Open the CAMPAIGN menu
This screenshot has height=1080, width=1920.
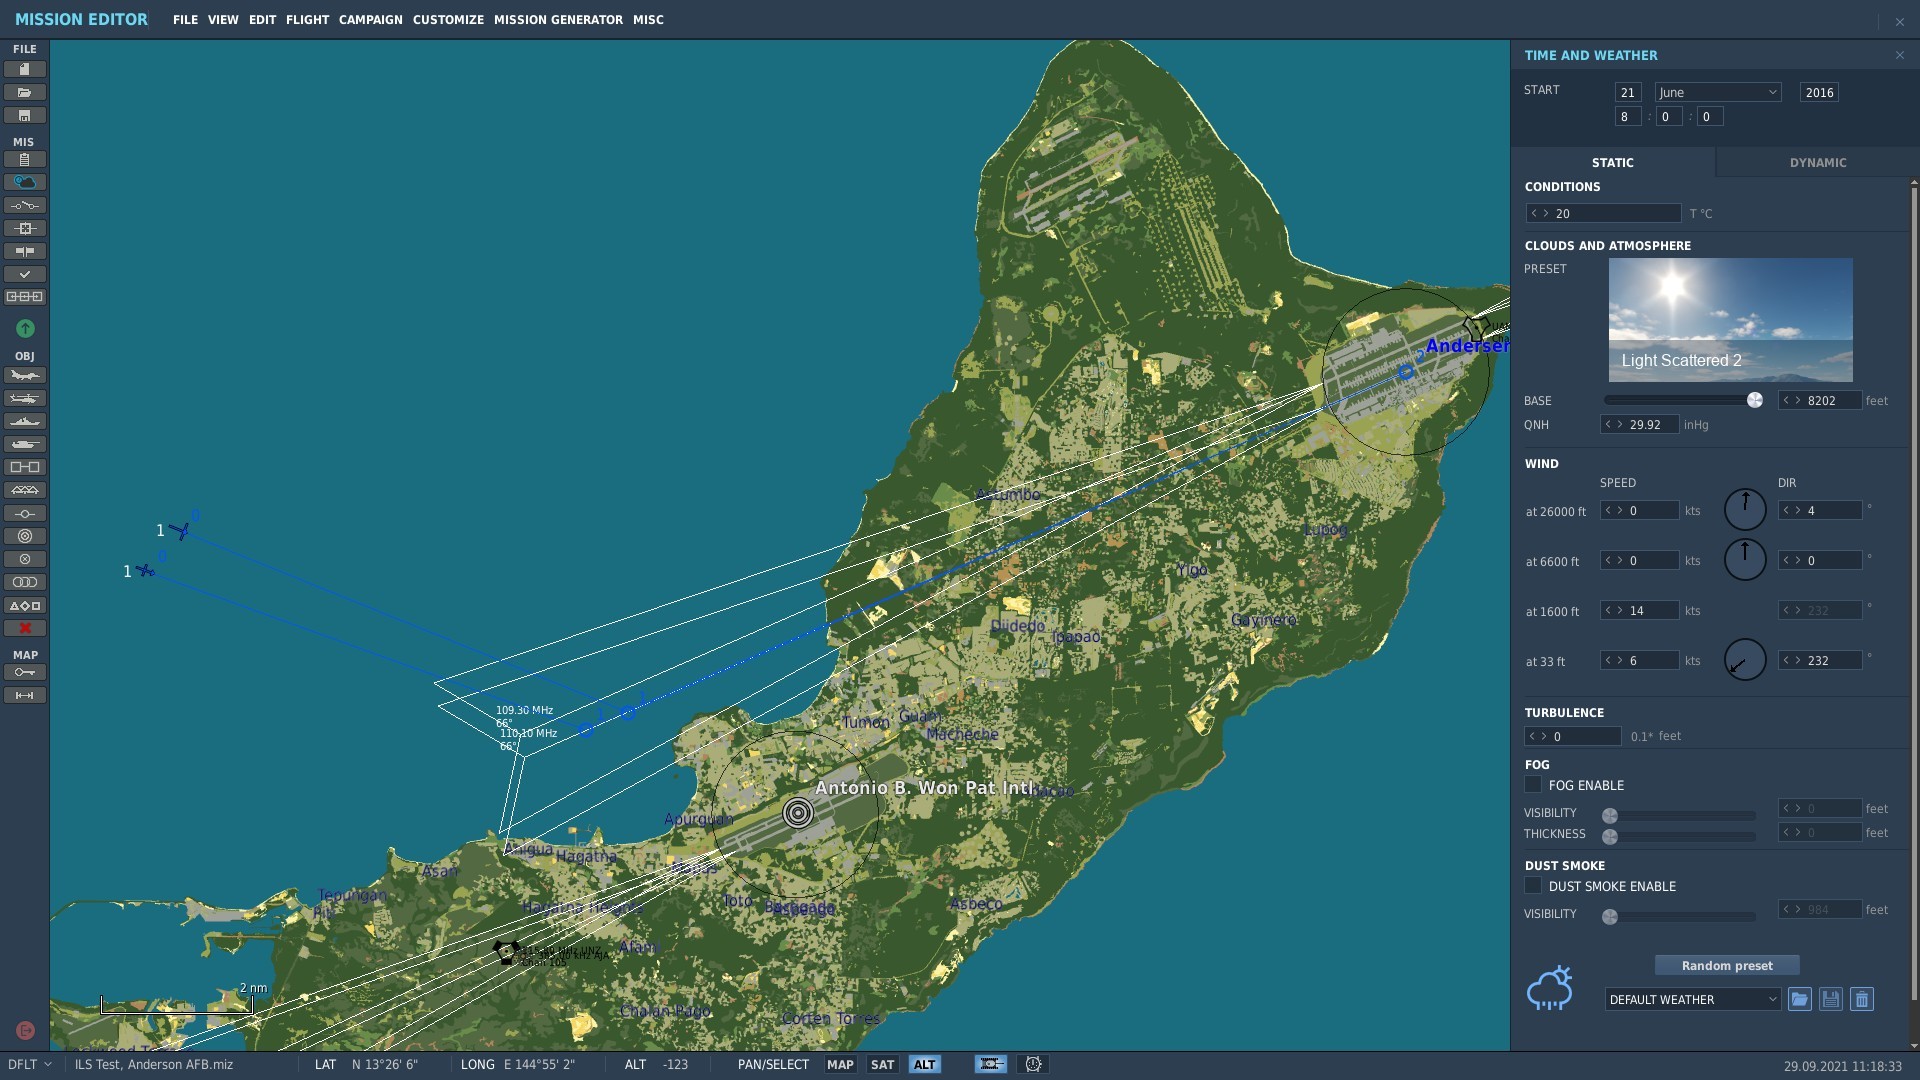tap(370, 19)
